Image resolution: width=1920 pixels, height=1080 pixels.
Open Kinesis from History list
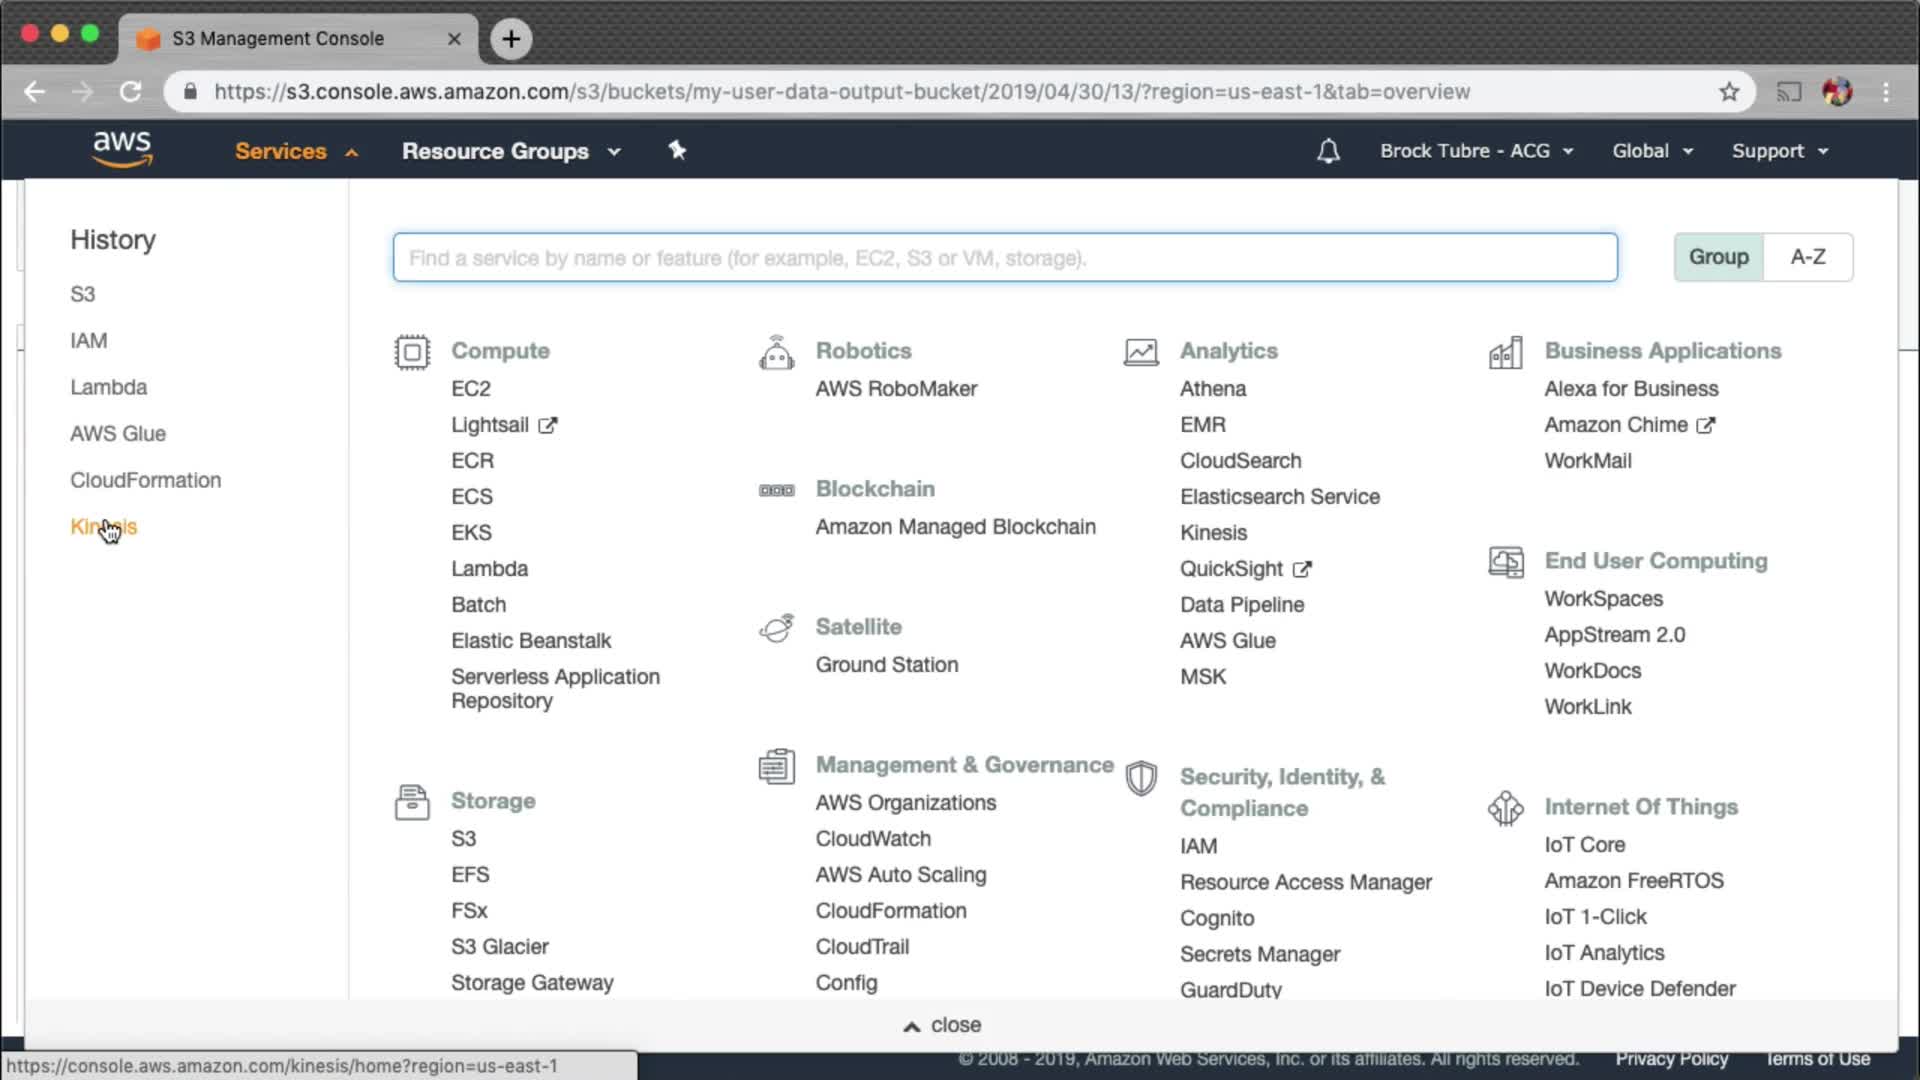click(103, 527)
